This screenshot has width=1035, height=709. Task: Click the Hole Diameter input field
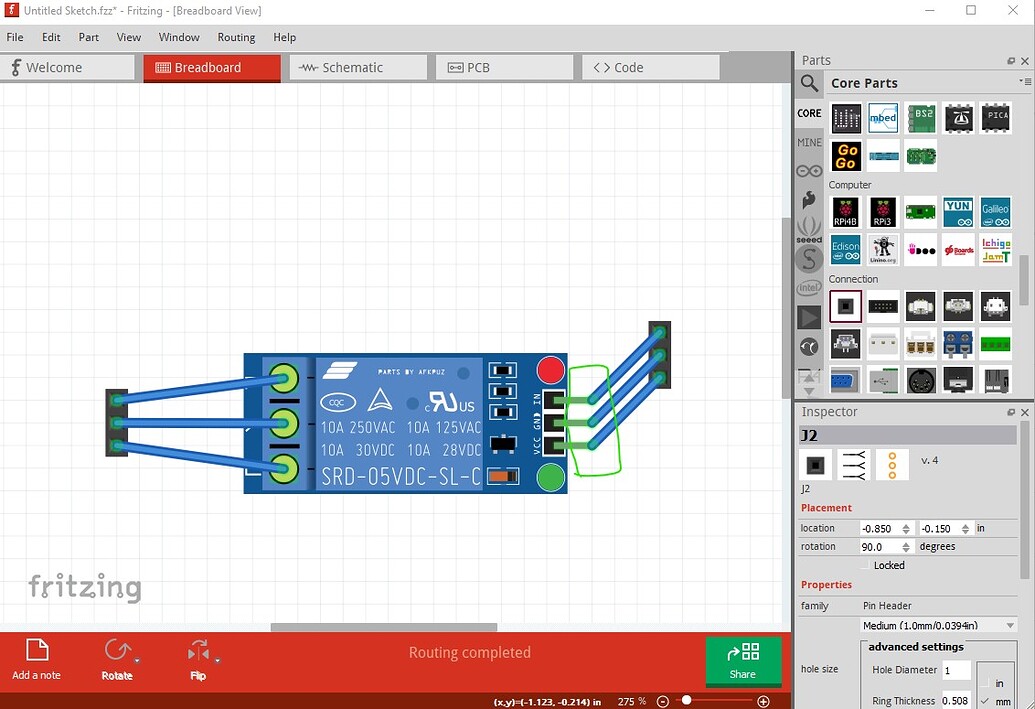956,670
